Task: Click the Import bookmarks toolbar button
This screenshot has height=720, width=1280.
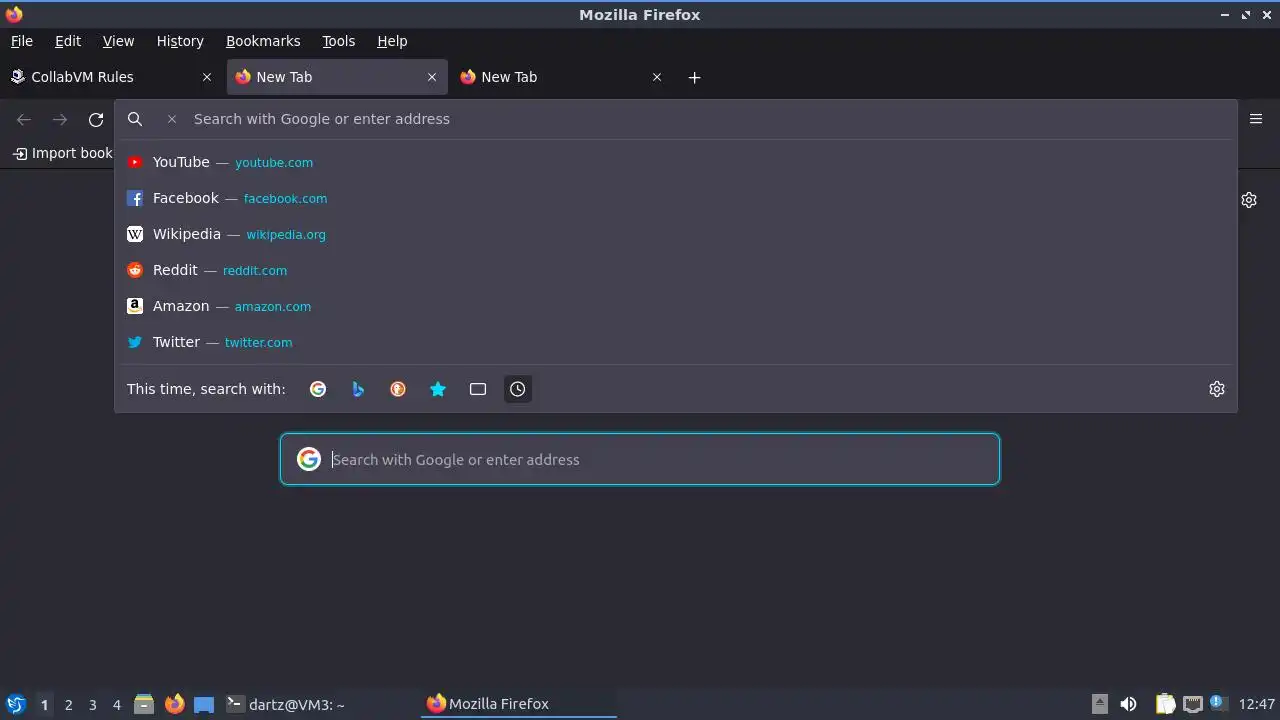Action: (62, 153)
